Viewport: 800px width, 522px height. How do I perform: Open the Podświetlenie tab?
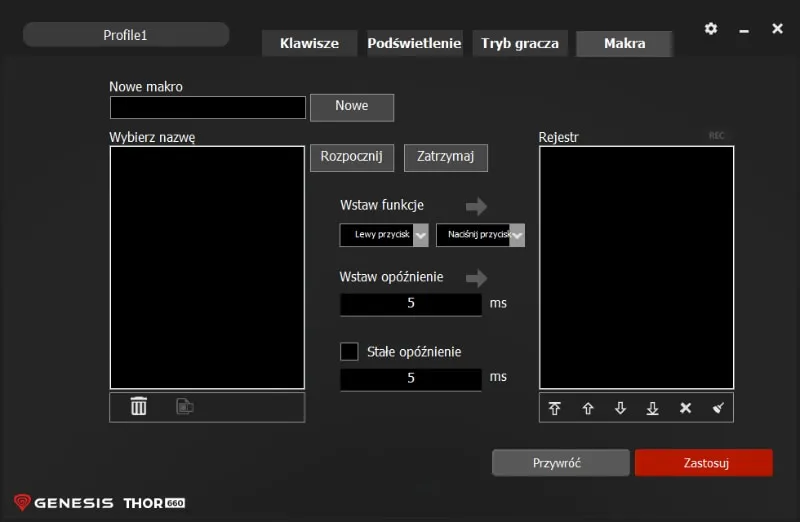[414, 44]
